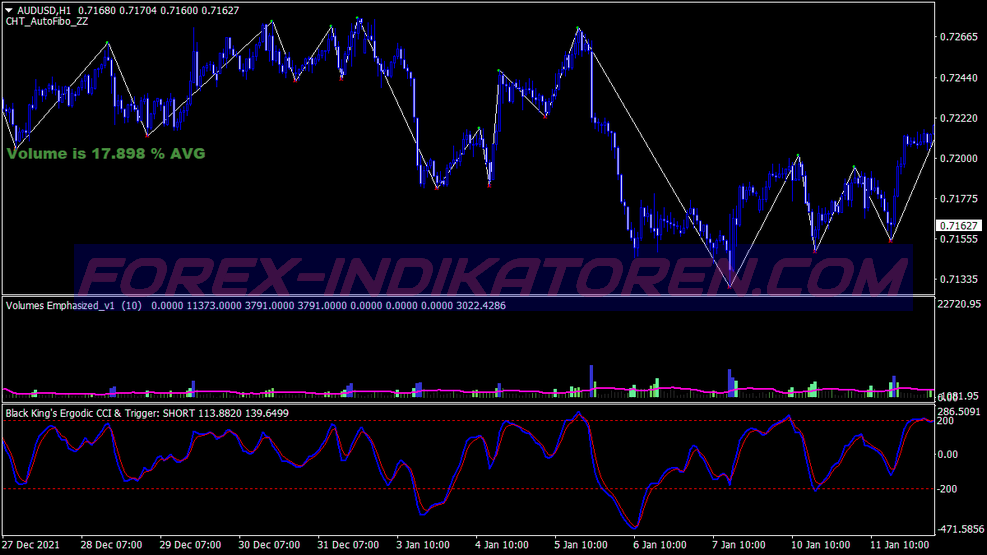Click the 0.71335 price axis level

tap(958, 280)
